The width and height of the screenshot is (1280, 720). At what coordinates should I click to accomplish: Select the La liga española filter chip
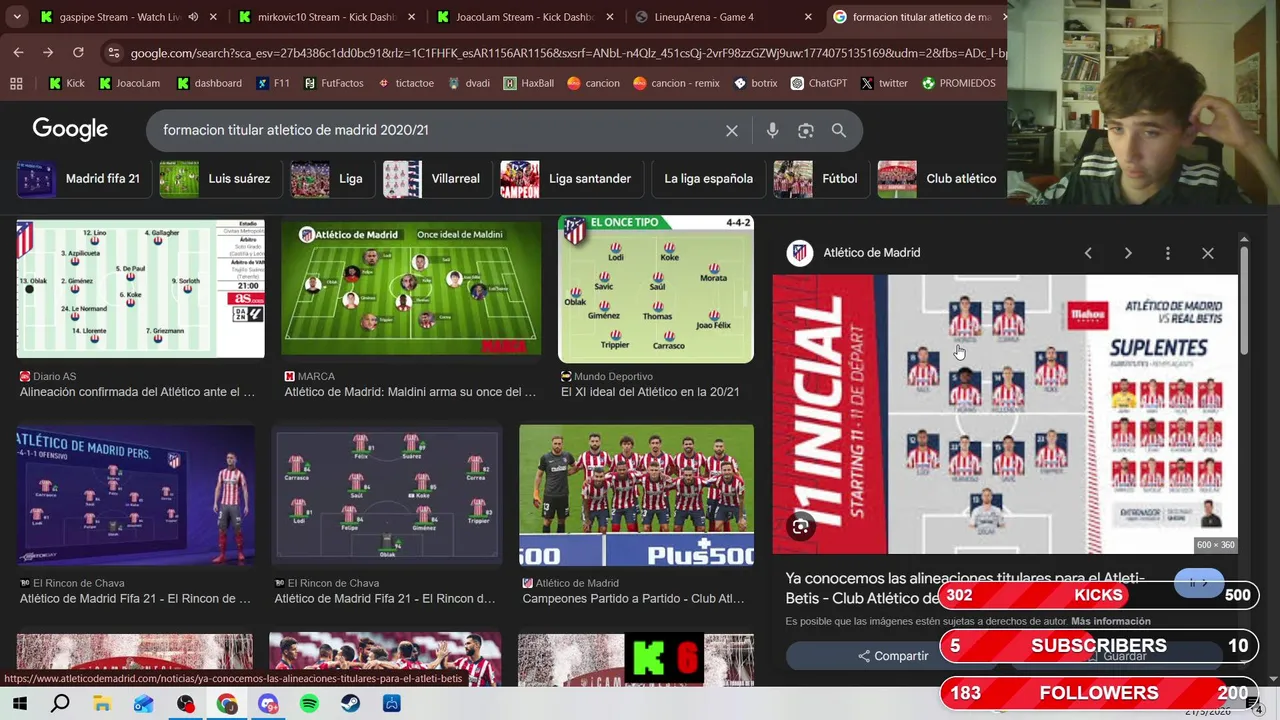click(709, 179)
